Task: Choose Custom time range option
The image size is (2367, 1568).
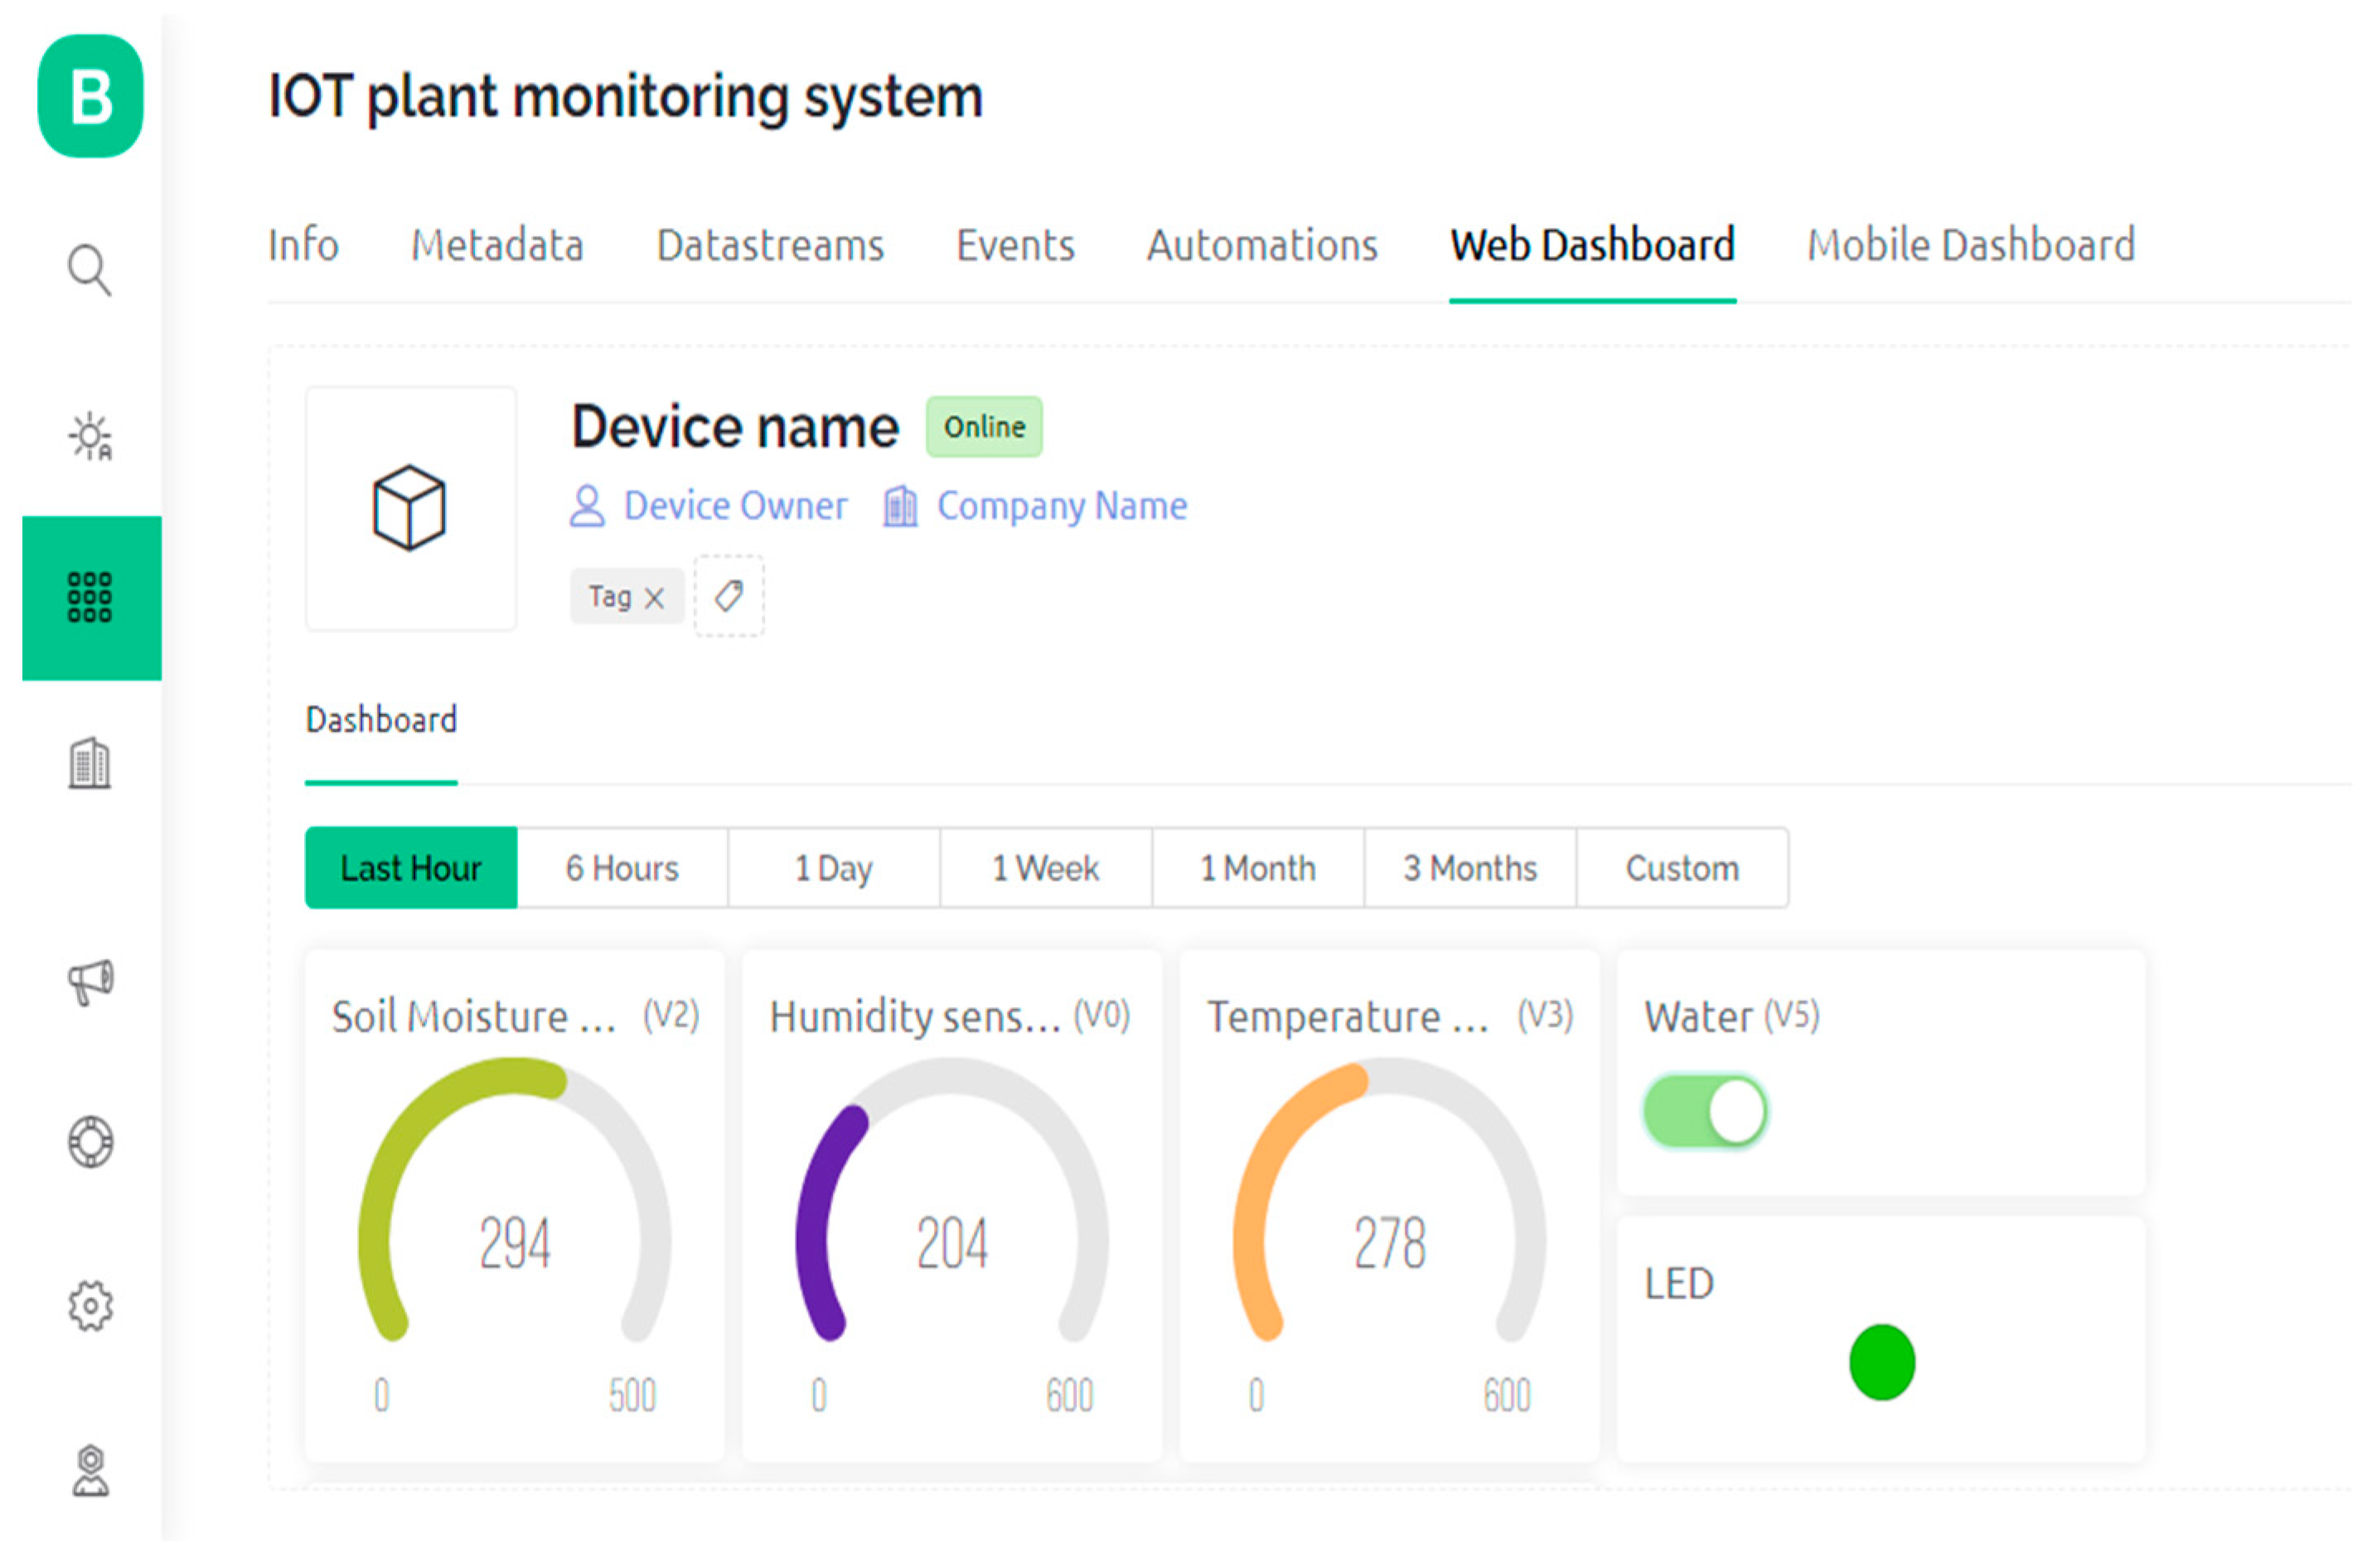Action: (x=1682, y=868)
